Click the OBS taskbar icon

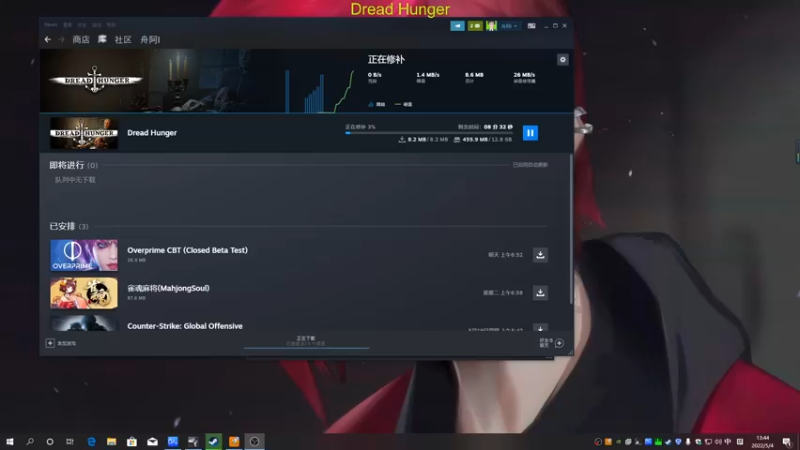pyautogui.click(x=254, y=441)
